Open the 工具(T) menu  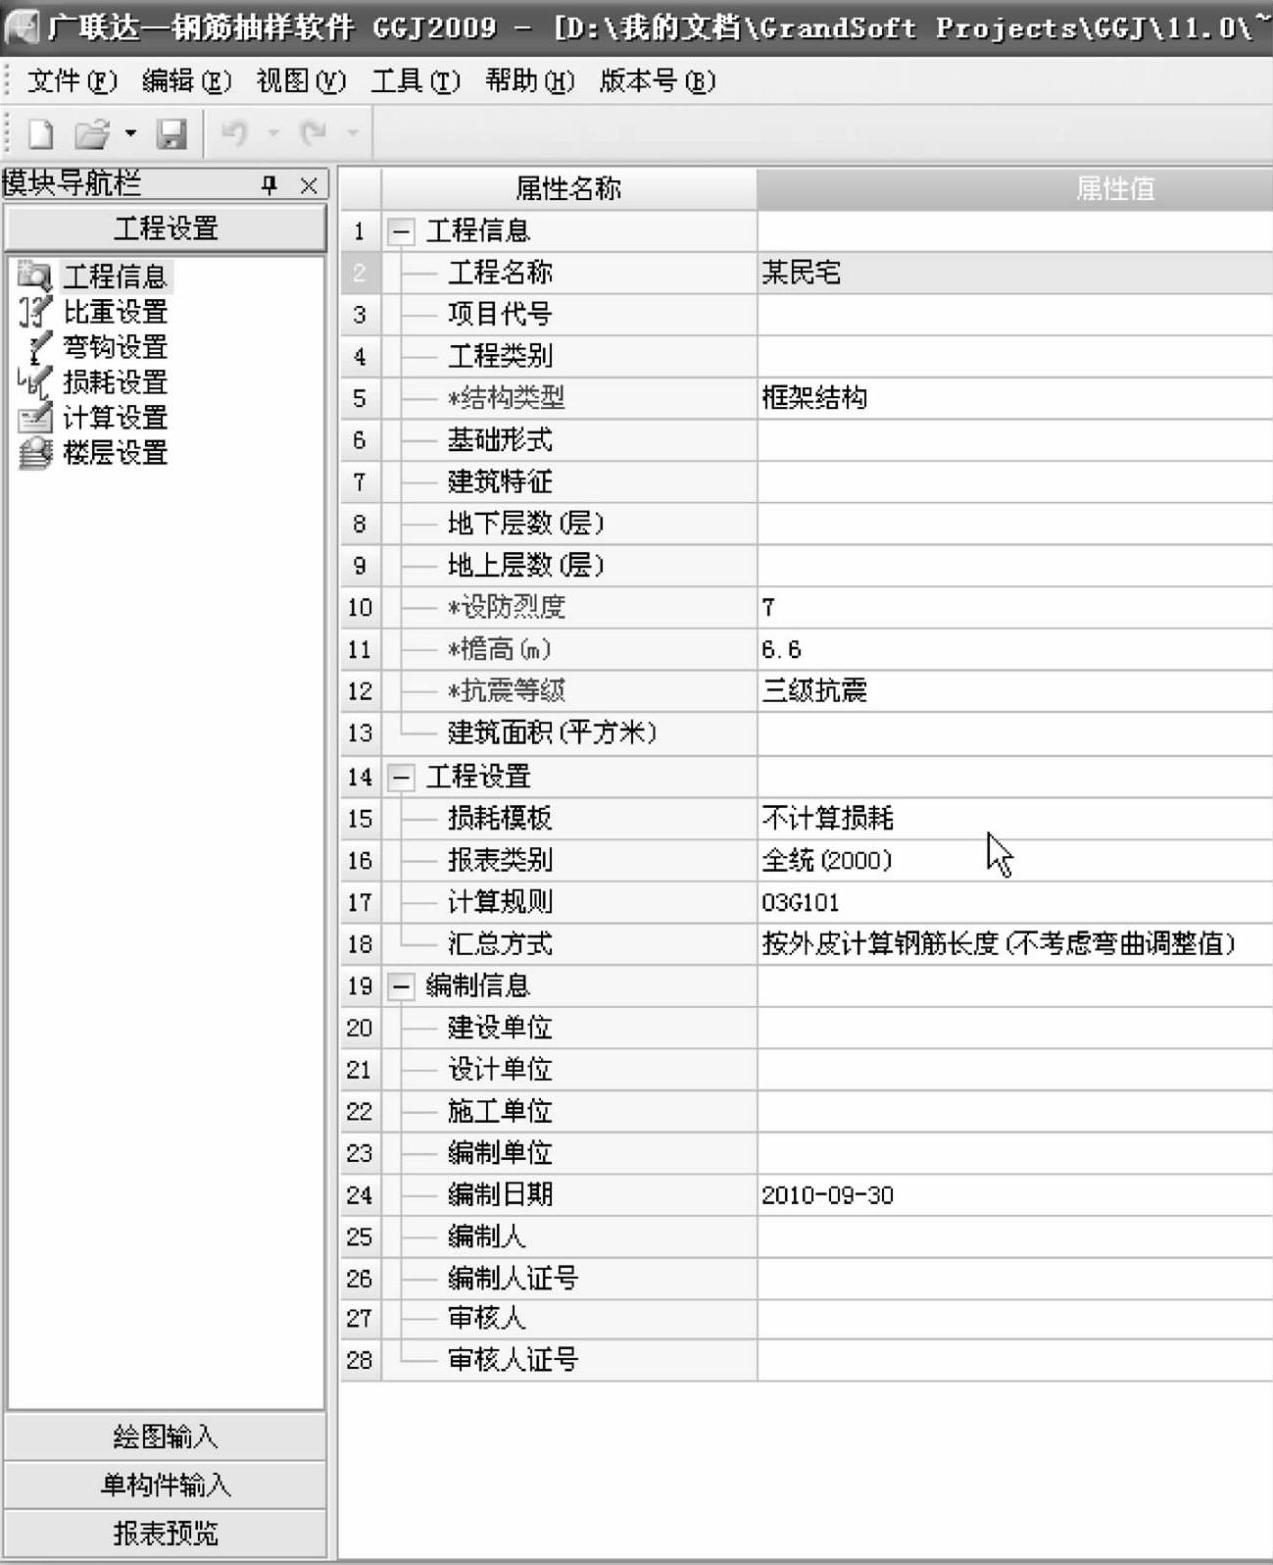tap(415, 81)
